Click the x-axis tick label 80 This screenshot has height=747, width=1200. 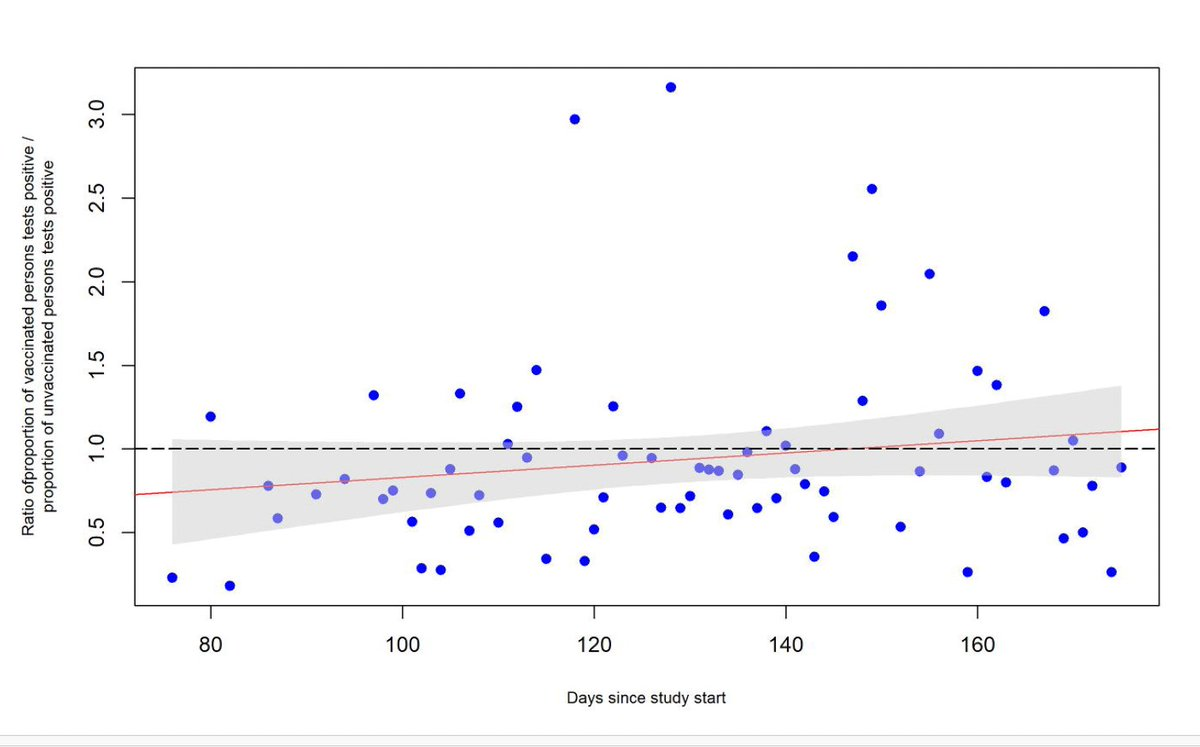point(210,641)
